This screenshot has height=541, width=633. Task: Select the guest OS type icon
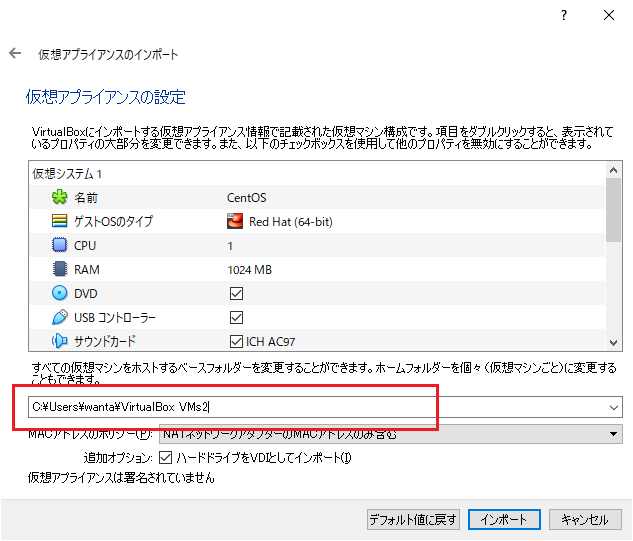pyautogui.click(x=59, y=221)
